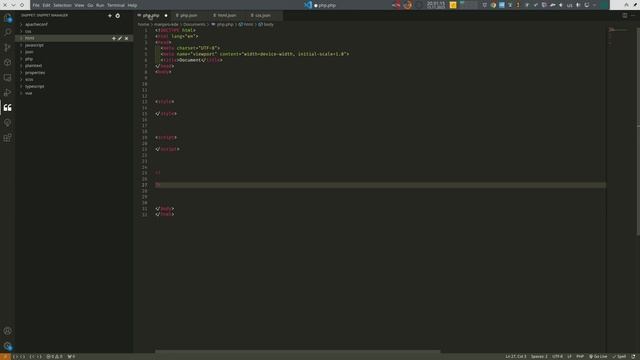
Task: Expand the plaintext snippet group
Action: coord(74,66)
